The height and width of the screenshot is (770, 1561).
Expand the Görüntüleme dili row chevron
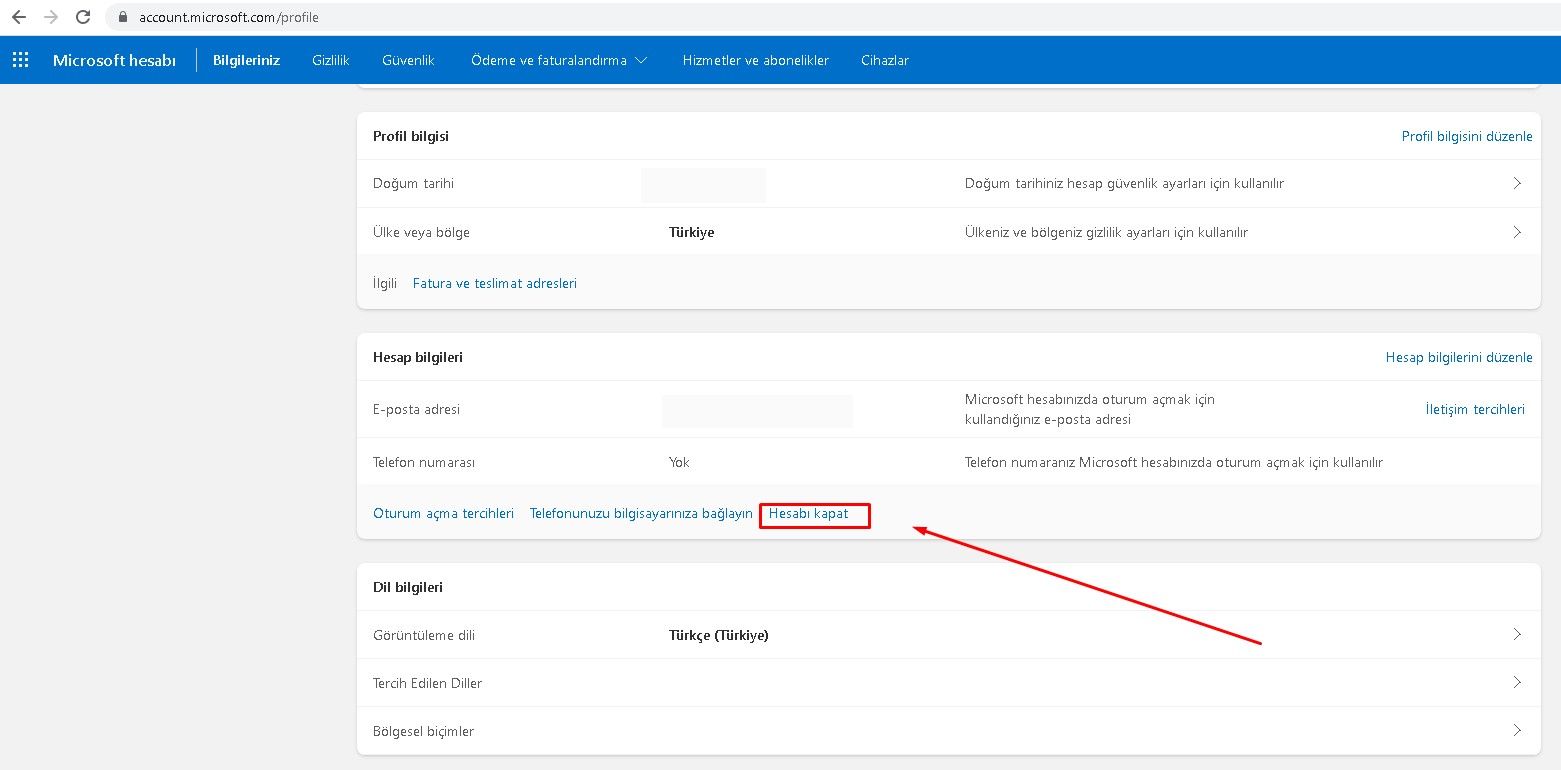pos(1516,634)
